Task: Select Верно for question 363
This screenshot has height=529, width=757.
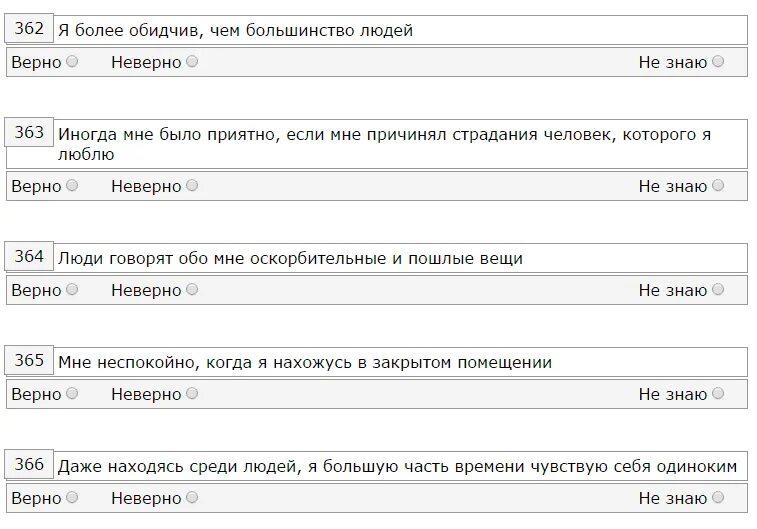Action: pyautogui.click(x=72, y=185)
